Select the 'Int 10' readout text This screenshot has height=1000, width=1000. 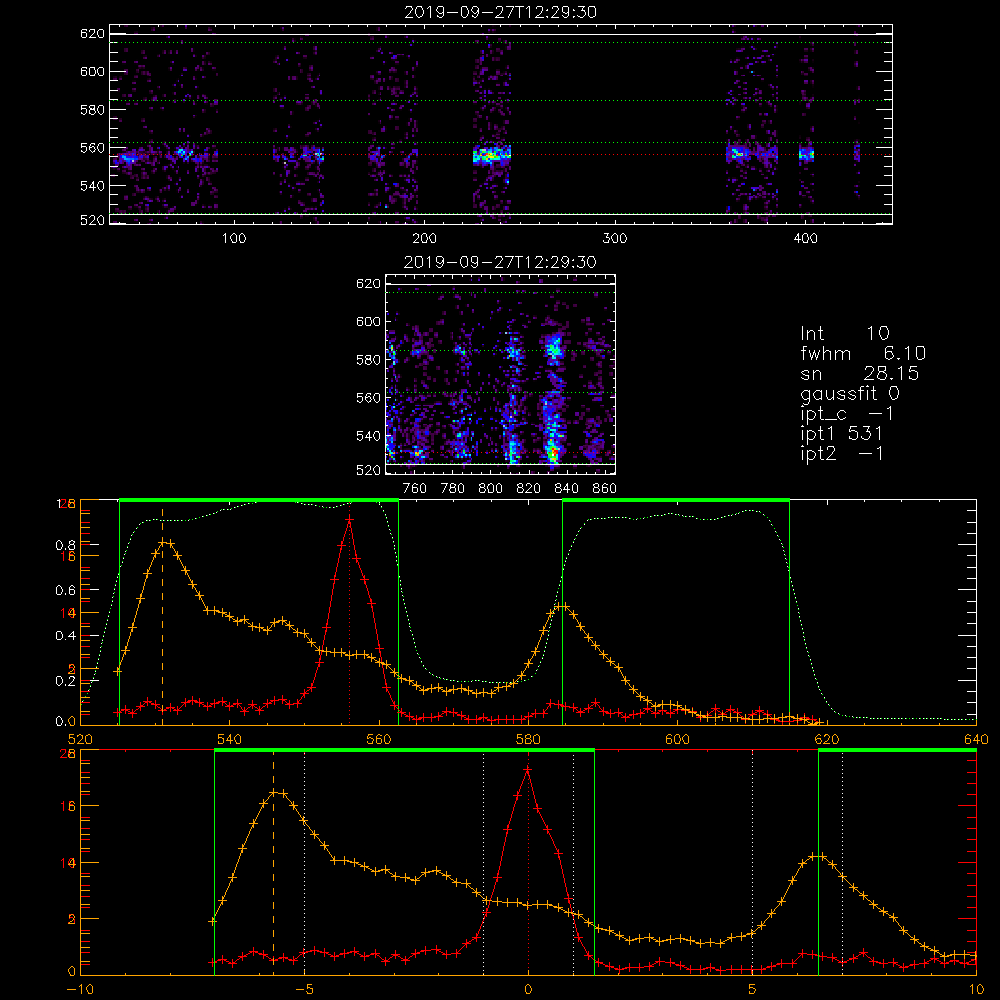[844, 334]
